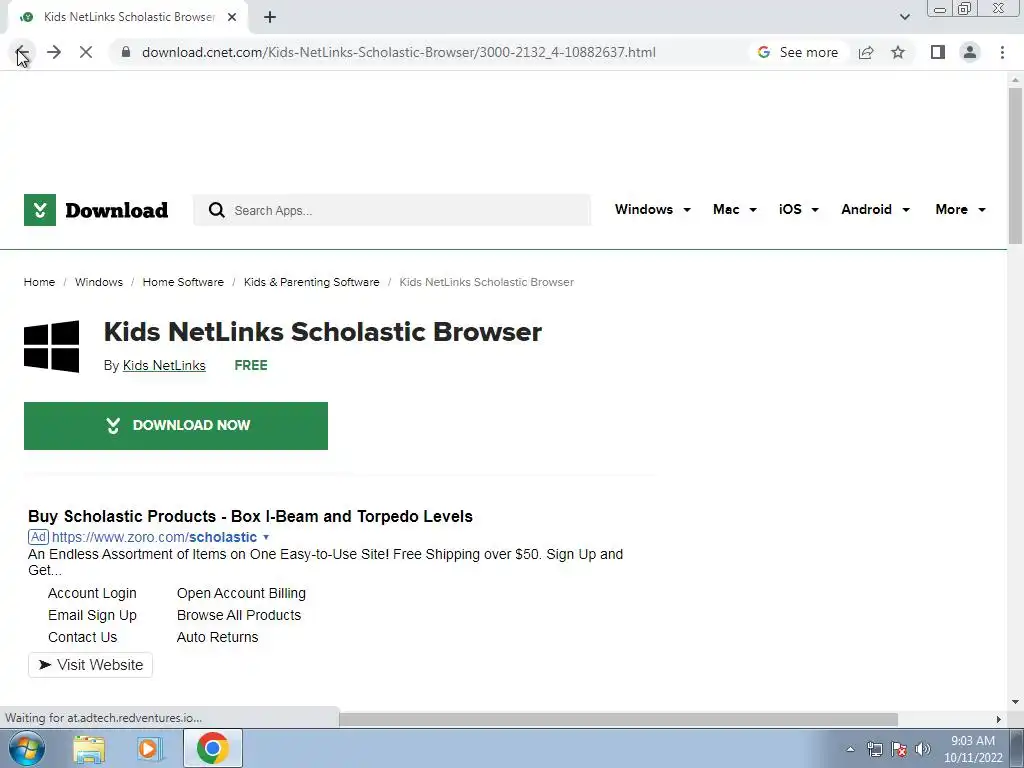Bookmark this page with the star icon
This screenshot has height=768, width=1024.
898,52
